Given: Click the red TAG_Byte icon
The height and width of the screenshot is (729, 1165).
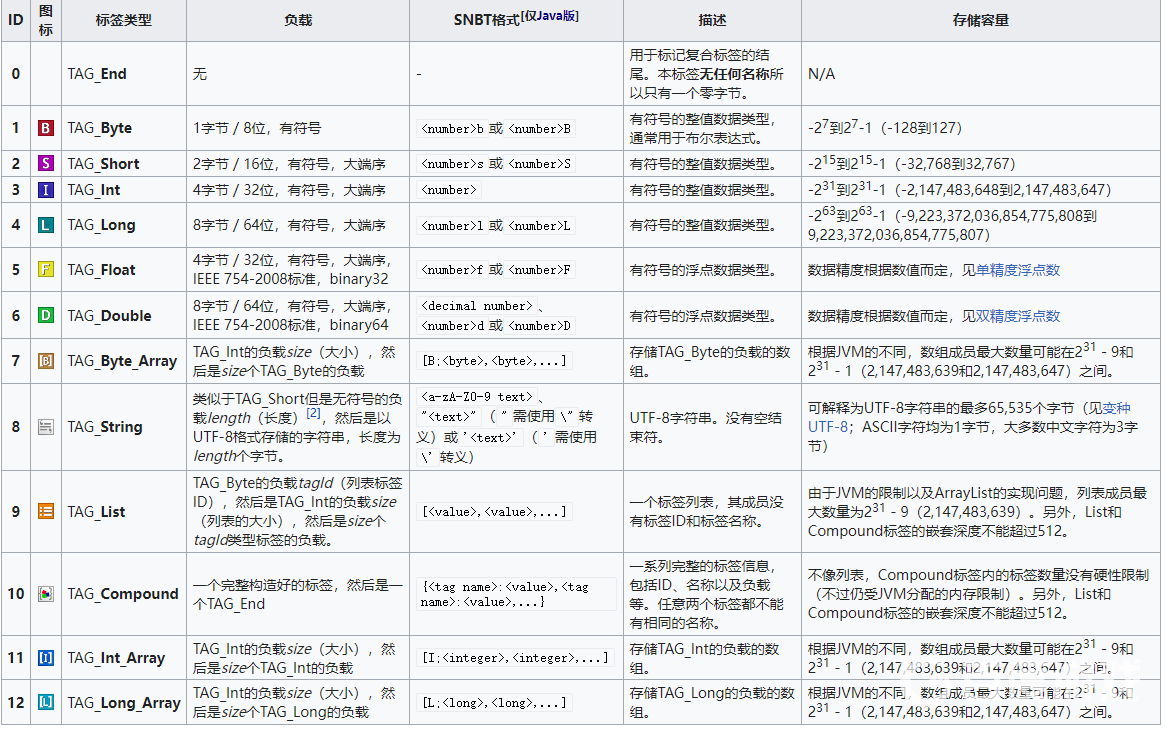Looking at the screenshot, I should pos(46,128).
